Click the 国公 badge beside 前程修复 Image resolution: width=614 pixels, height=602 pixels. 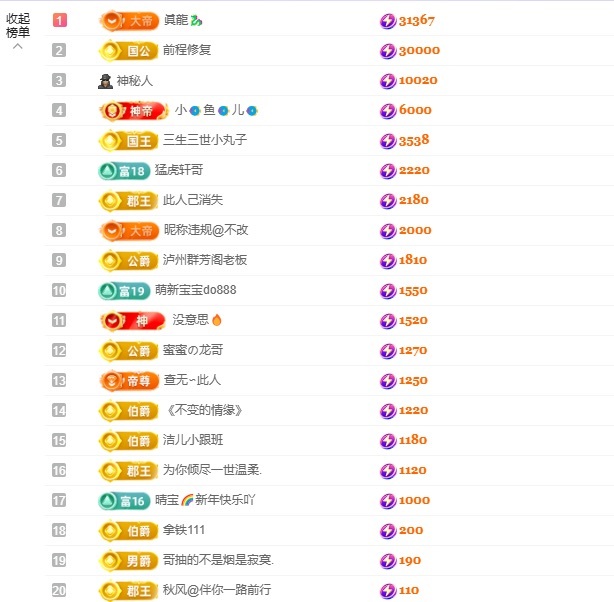pyautogui.click(x=128, y=51)
